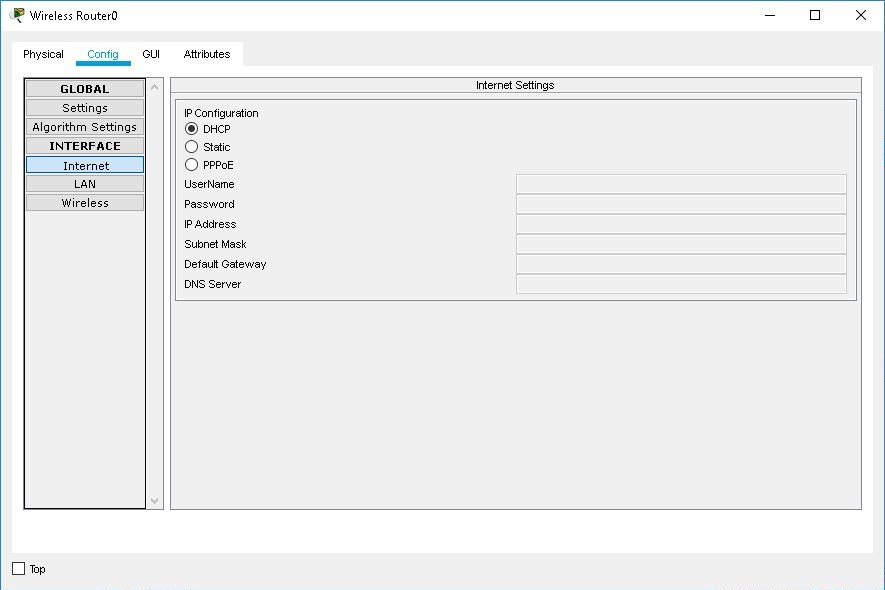
Task: Click the UserName input field
Action: point(680,184)
